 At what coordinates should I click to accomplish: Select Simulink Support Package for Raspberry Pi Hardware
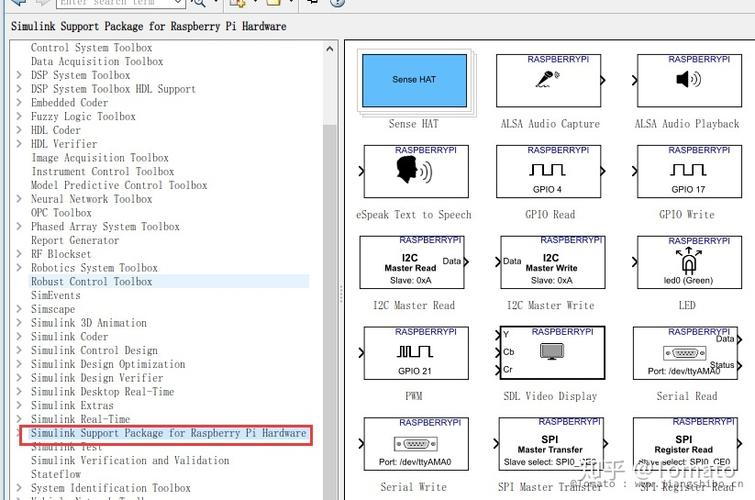(x=169, y=433)
